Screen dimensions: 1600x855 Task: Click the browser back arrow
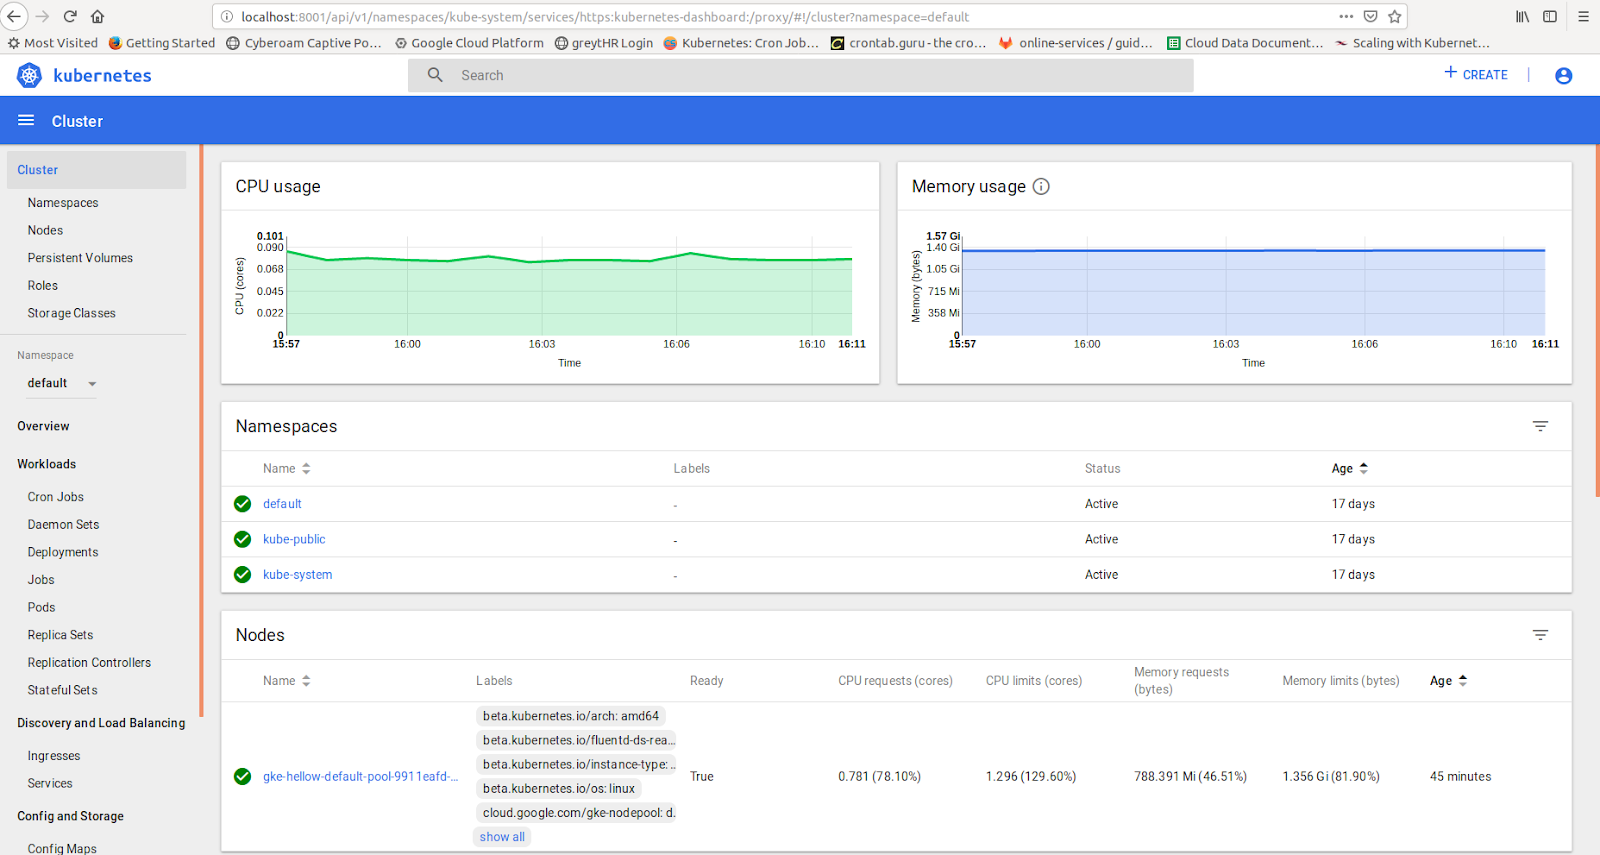point(14,16)
